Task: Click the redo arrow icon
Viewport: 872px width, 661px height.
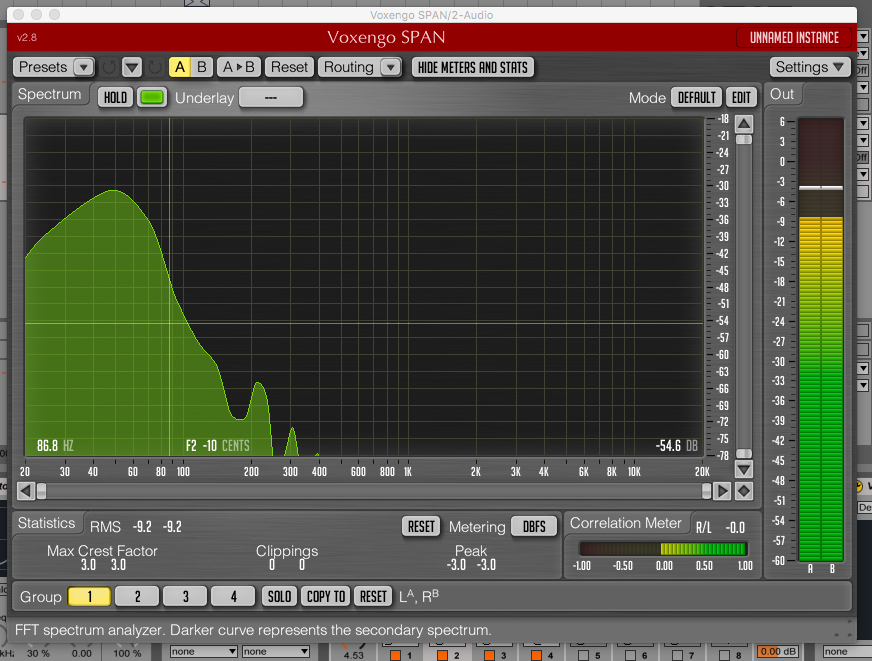Action: click(x=155, y=67)
